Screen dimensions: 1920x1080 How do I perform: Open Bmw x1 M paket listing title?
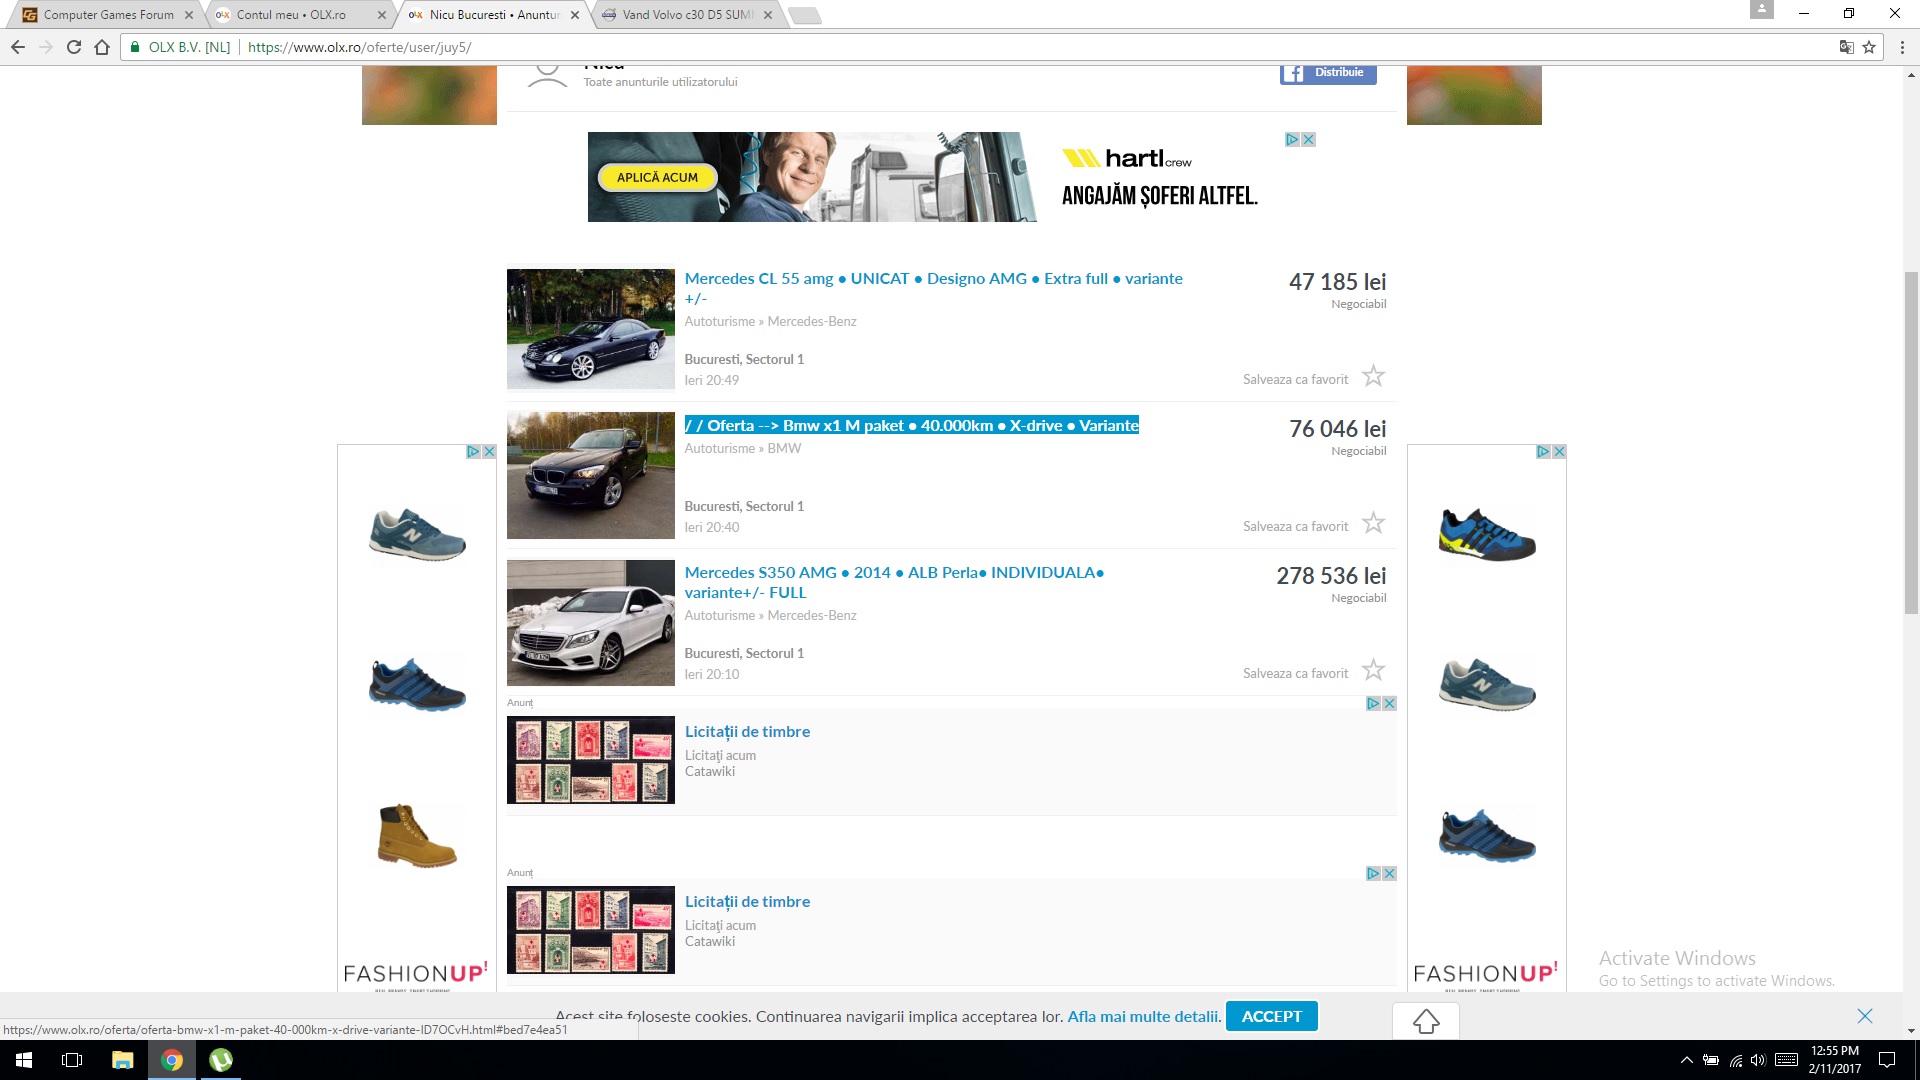(x=911, y=425)
